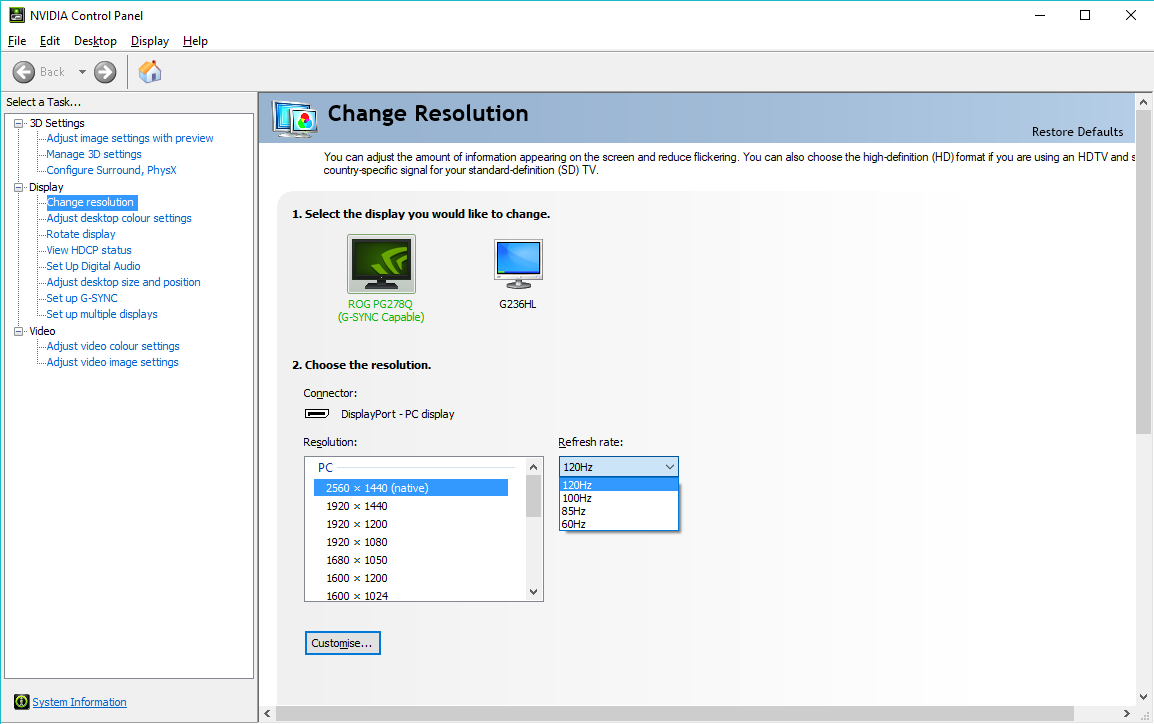Open Adjust video colour settings

pyautogui.click(x=113, y=347)
